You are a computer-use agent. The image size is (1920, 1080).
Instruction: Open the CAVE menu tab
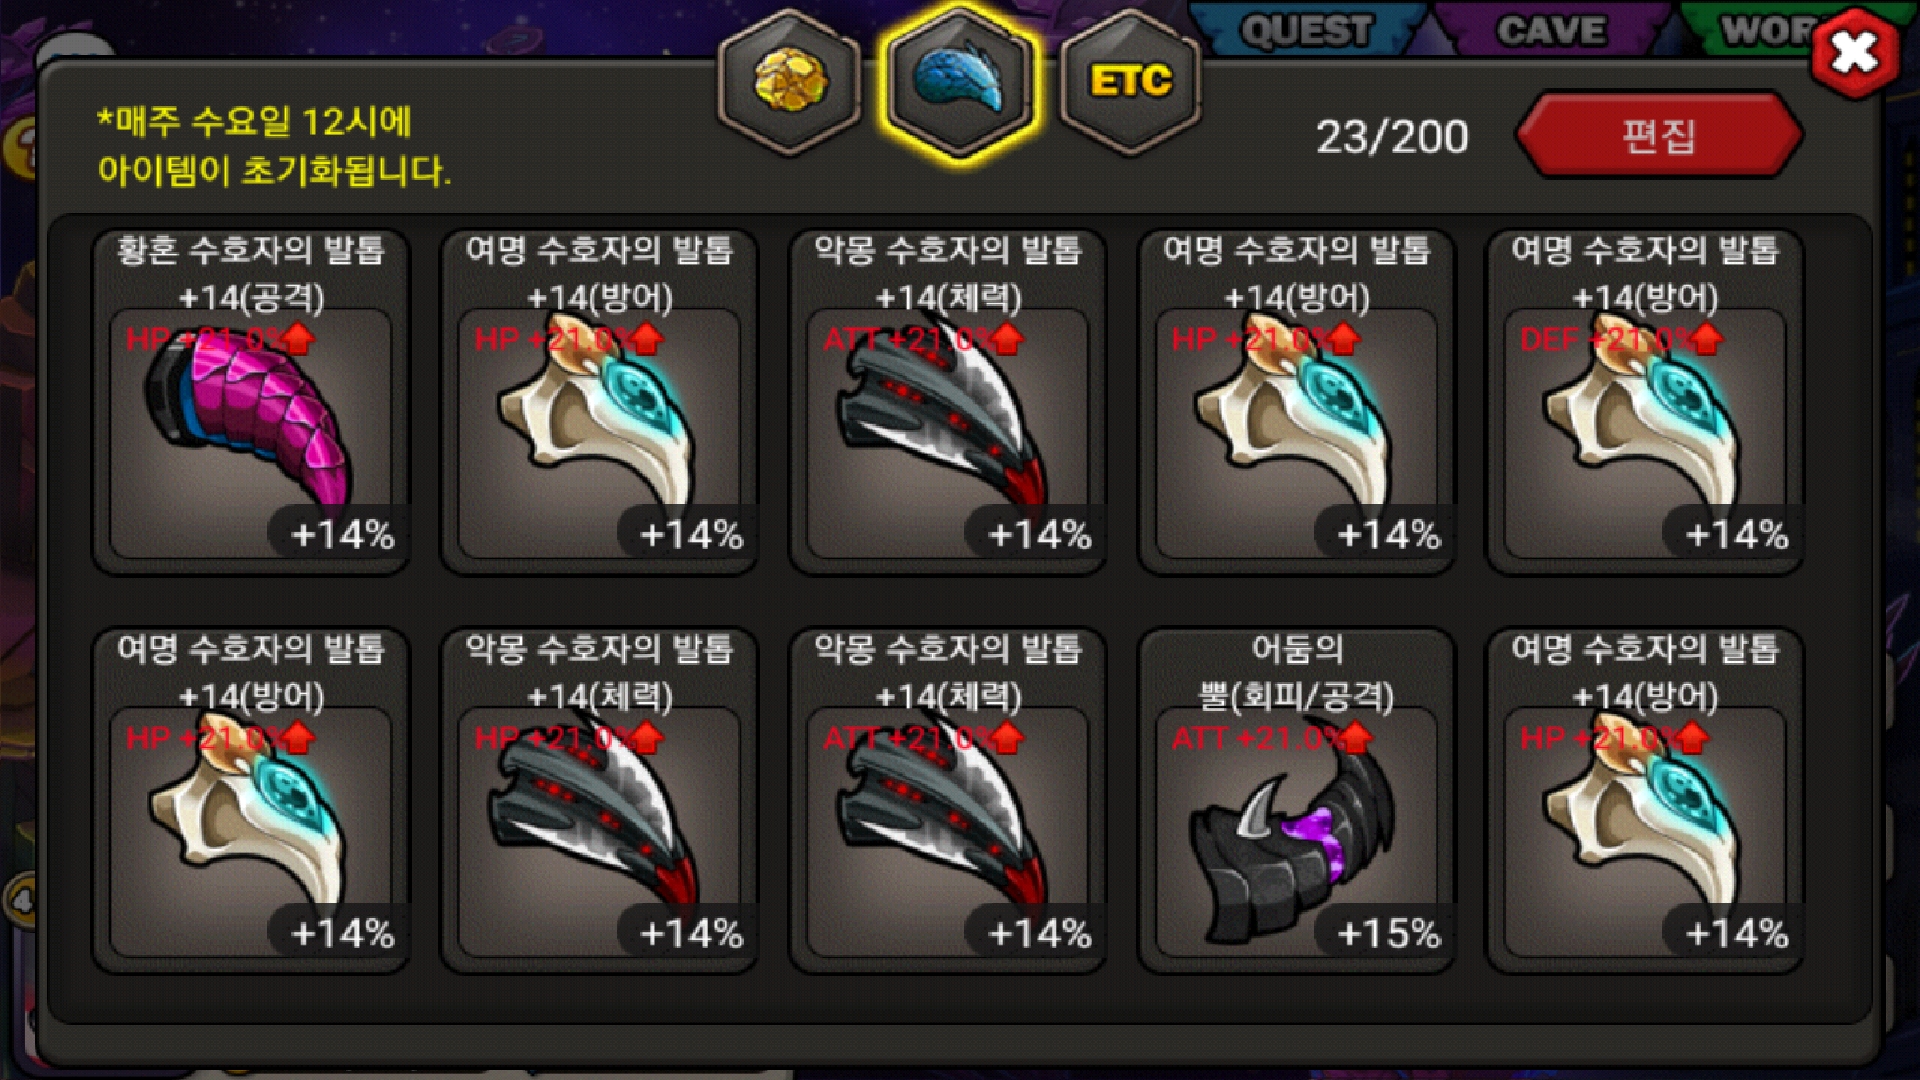1551,30
